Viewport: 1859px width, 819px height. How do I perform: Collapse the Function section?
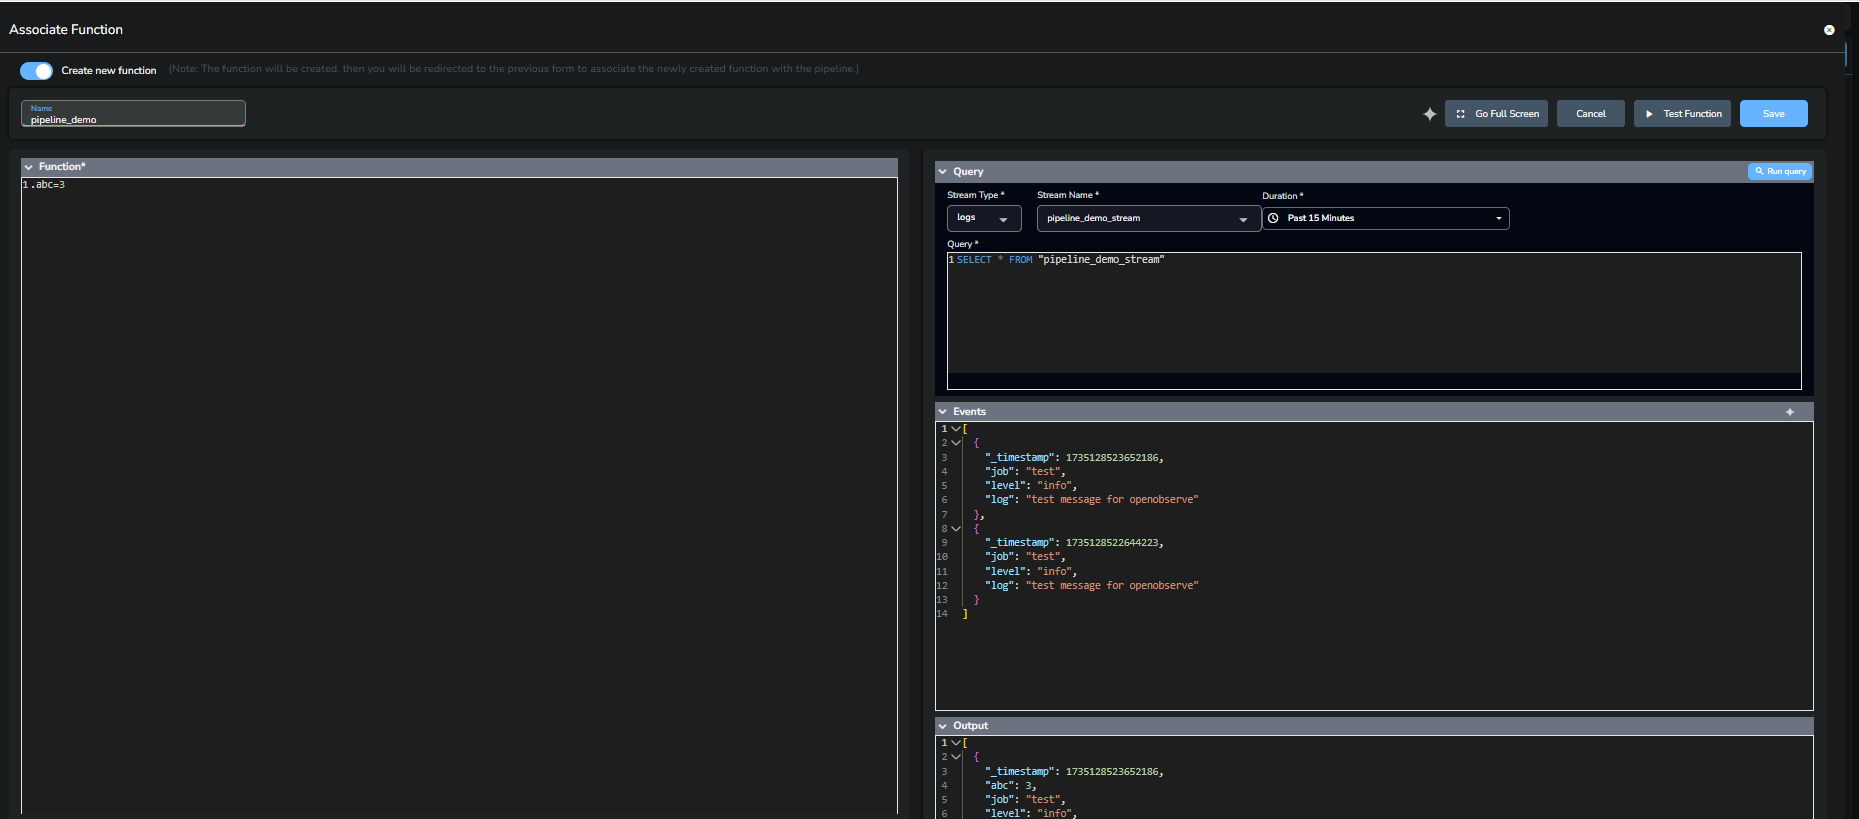[x=29, y=167]
